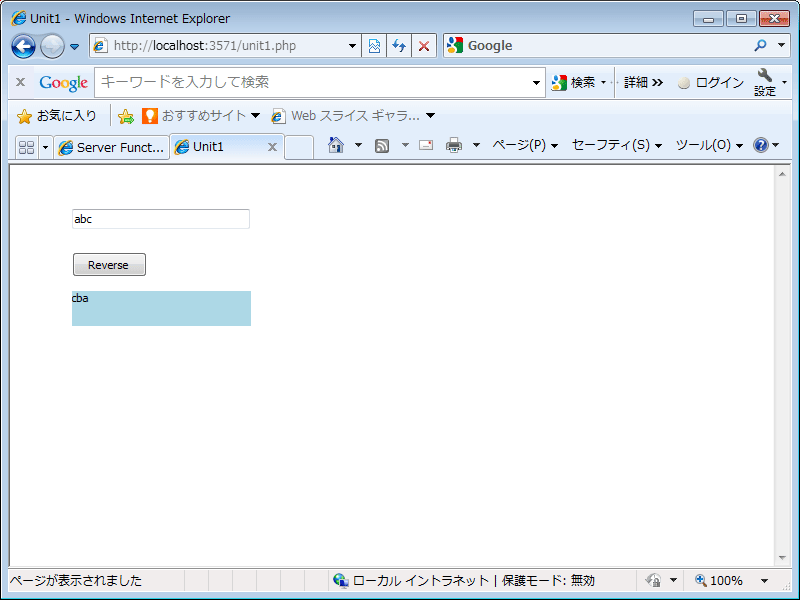Click 100% zoom level button
800x600 pixels.
coord(718,581)
